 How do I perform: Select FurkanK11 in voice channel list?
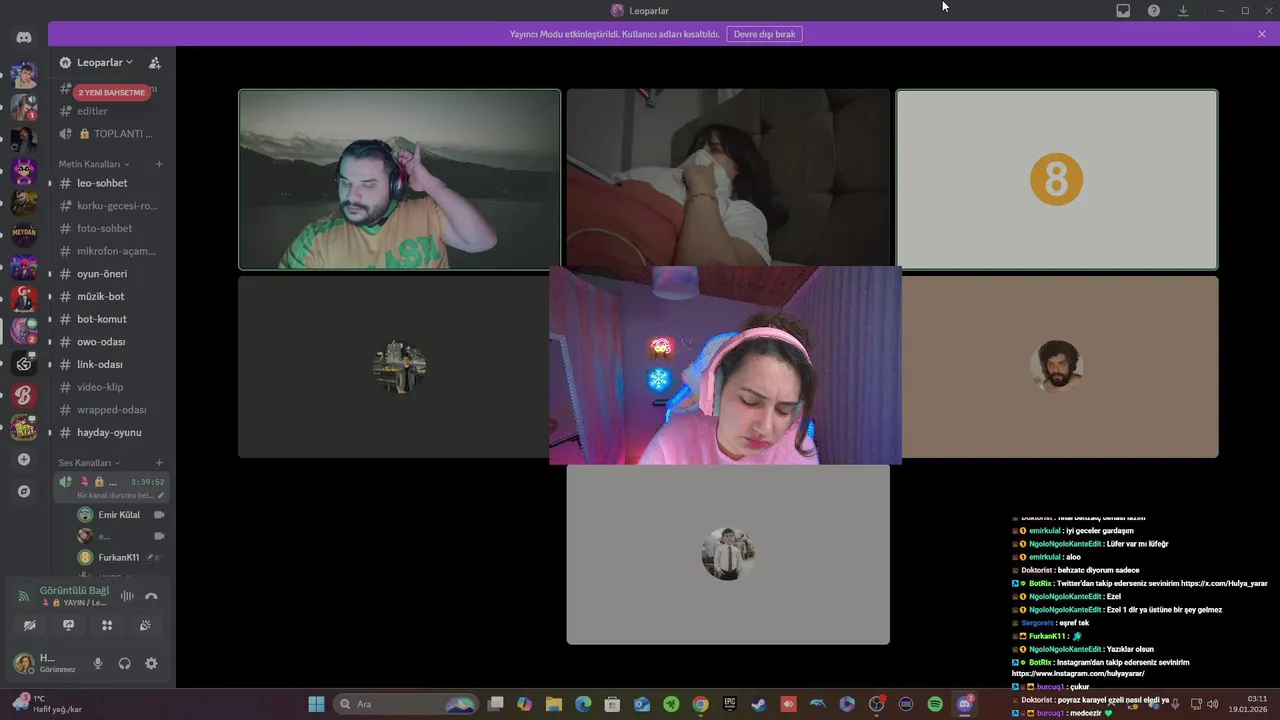click(x=118, y=558)
